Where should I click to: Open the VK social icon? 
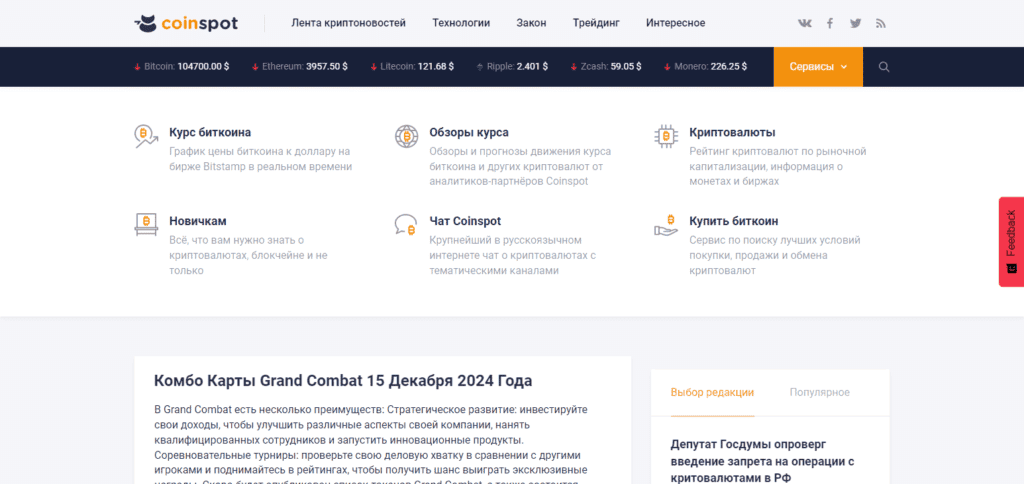[x=805, y=24]
